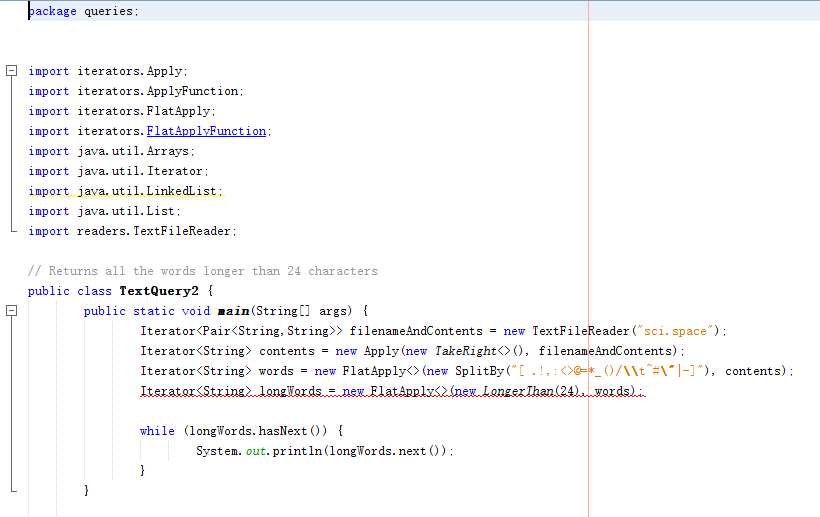Viewport: 820px width, 517px height.
Task: Click the error-underlined longWords declaration
Action: click(x=392, y=391)
